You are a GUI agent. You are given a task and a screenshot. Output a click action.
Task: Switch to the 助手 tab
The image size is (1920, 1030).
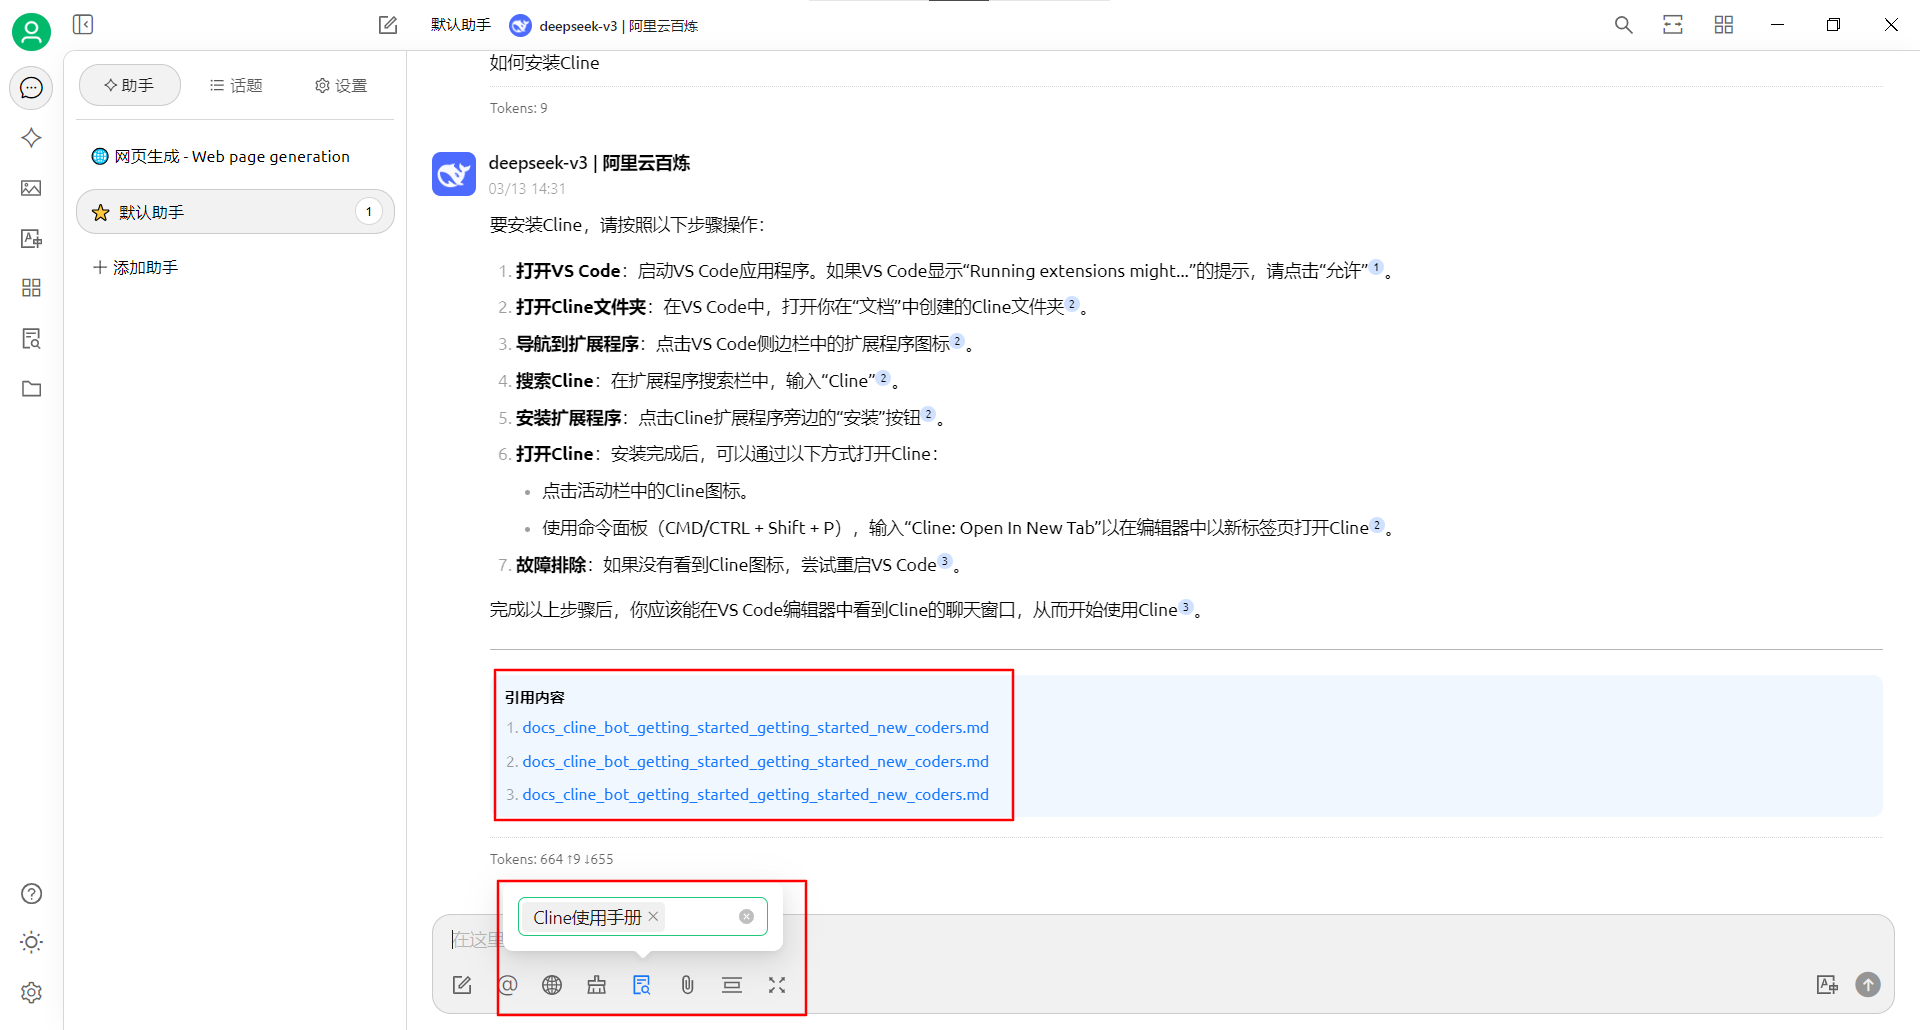tap(130, 85)
